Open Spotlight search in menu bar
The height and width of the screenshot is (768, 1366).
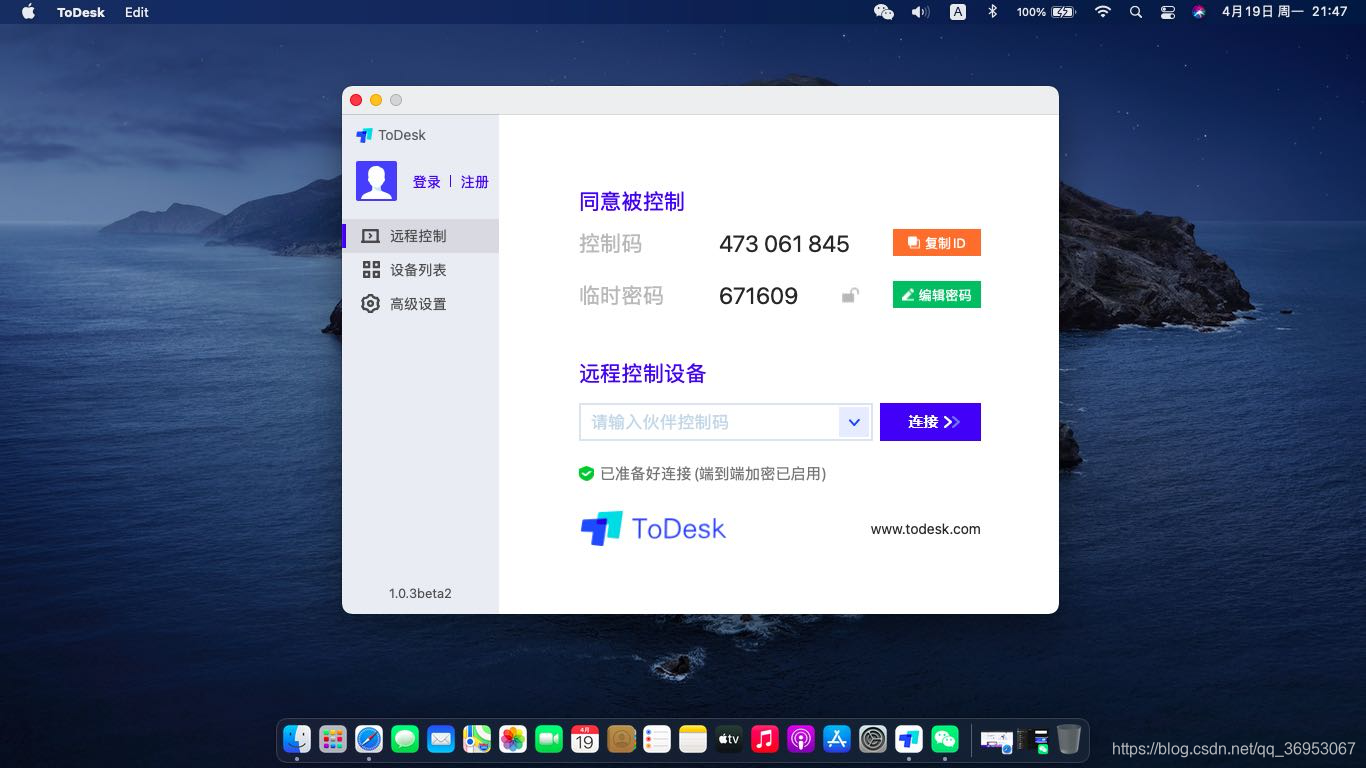pos(1135,12)
